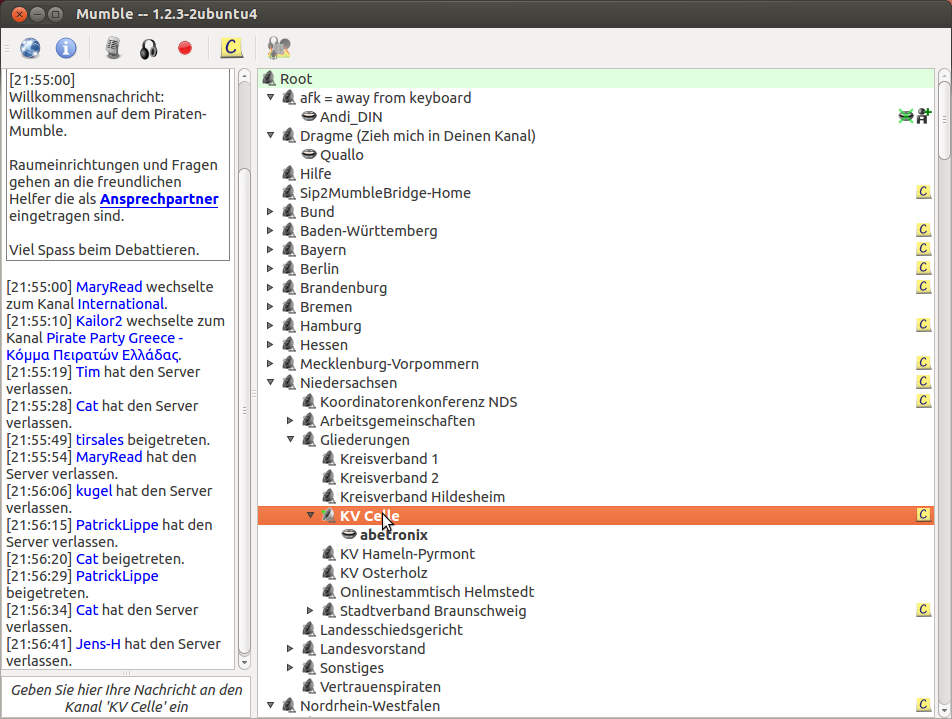Click the audio wizard icon in the toolbar
The width and height of the screenshot is (952, 719).
coord(279,47)
